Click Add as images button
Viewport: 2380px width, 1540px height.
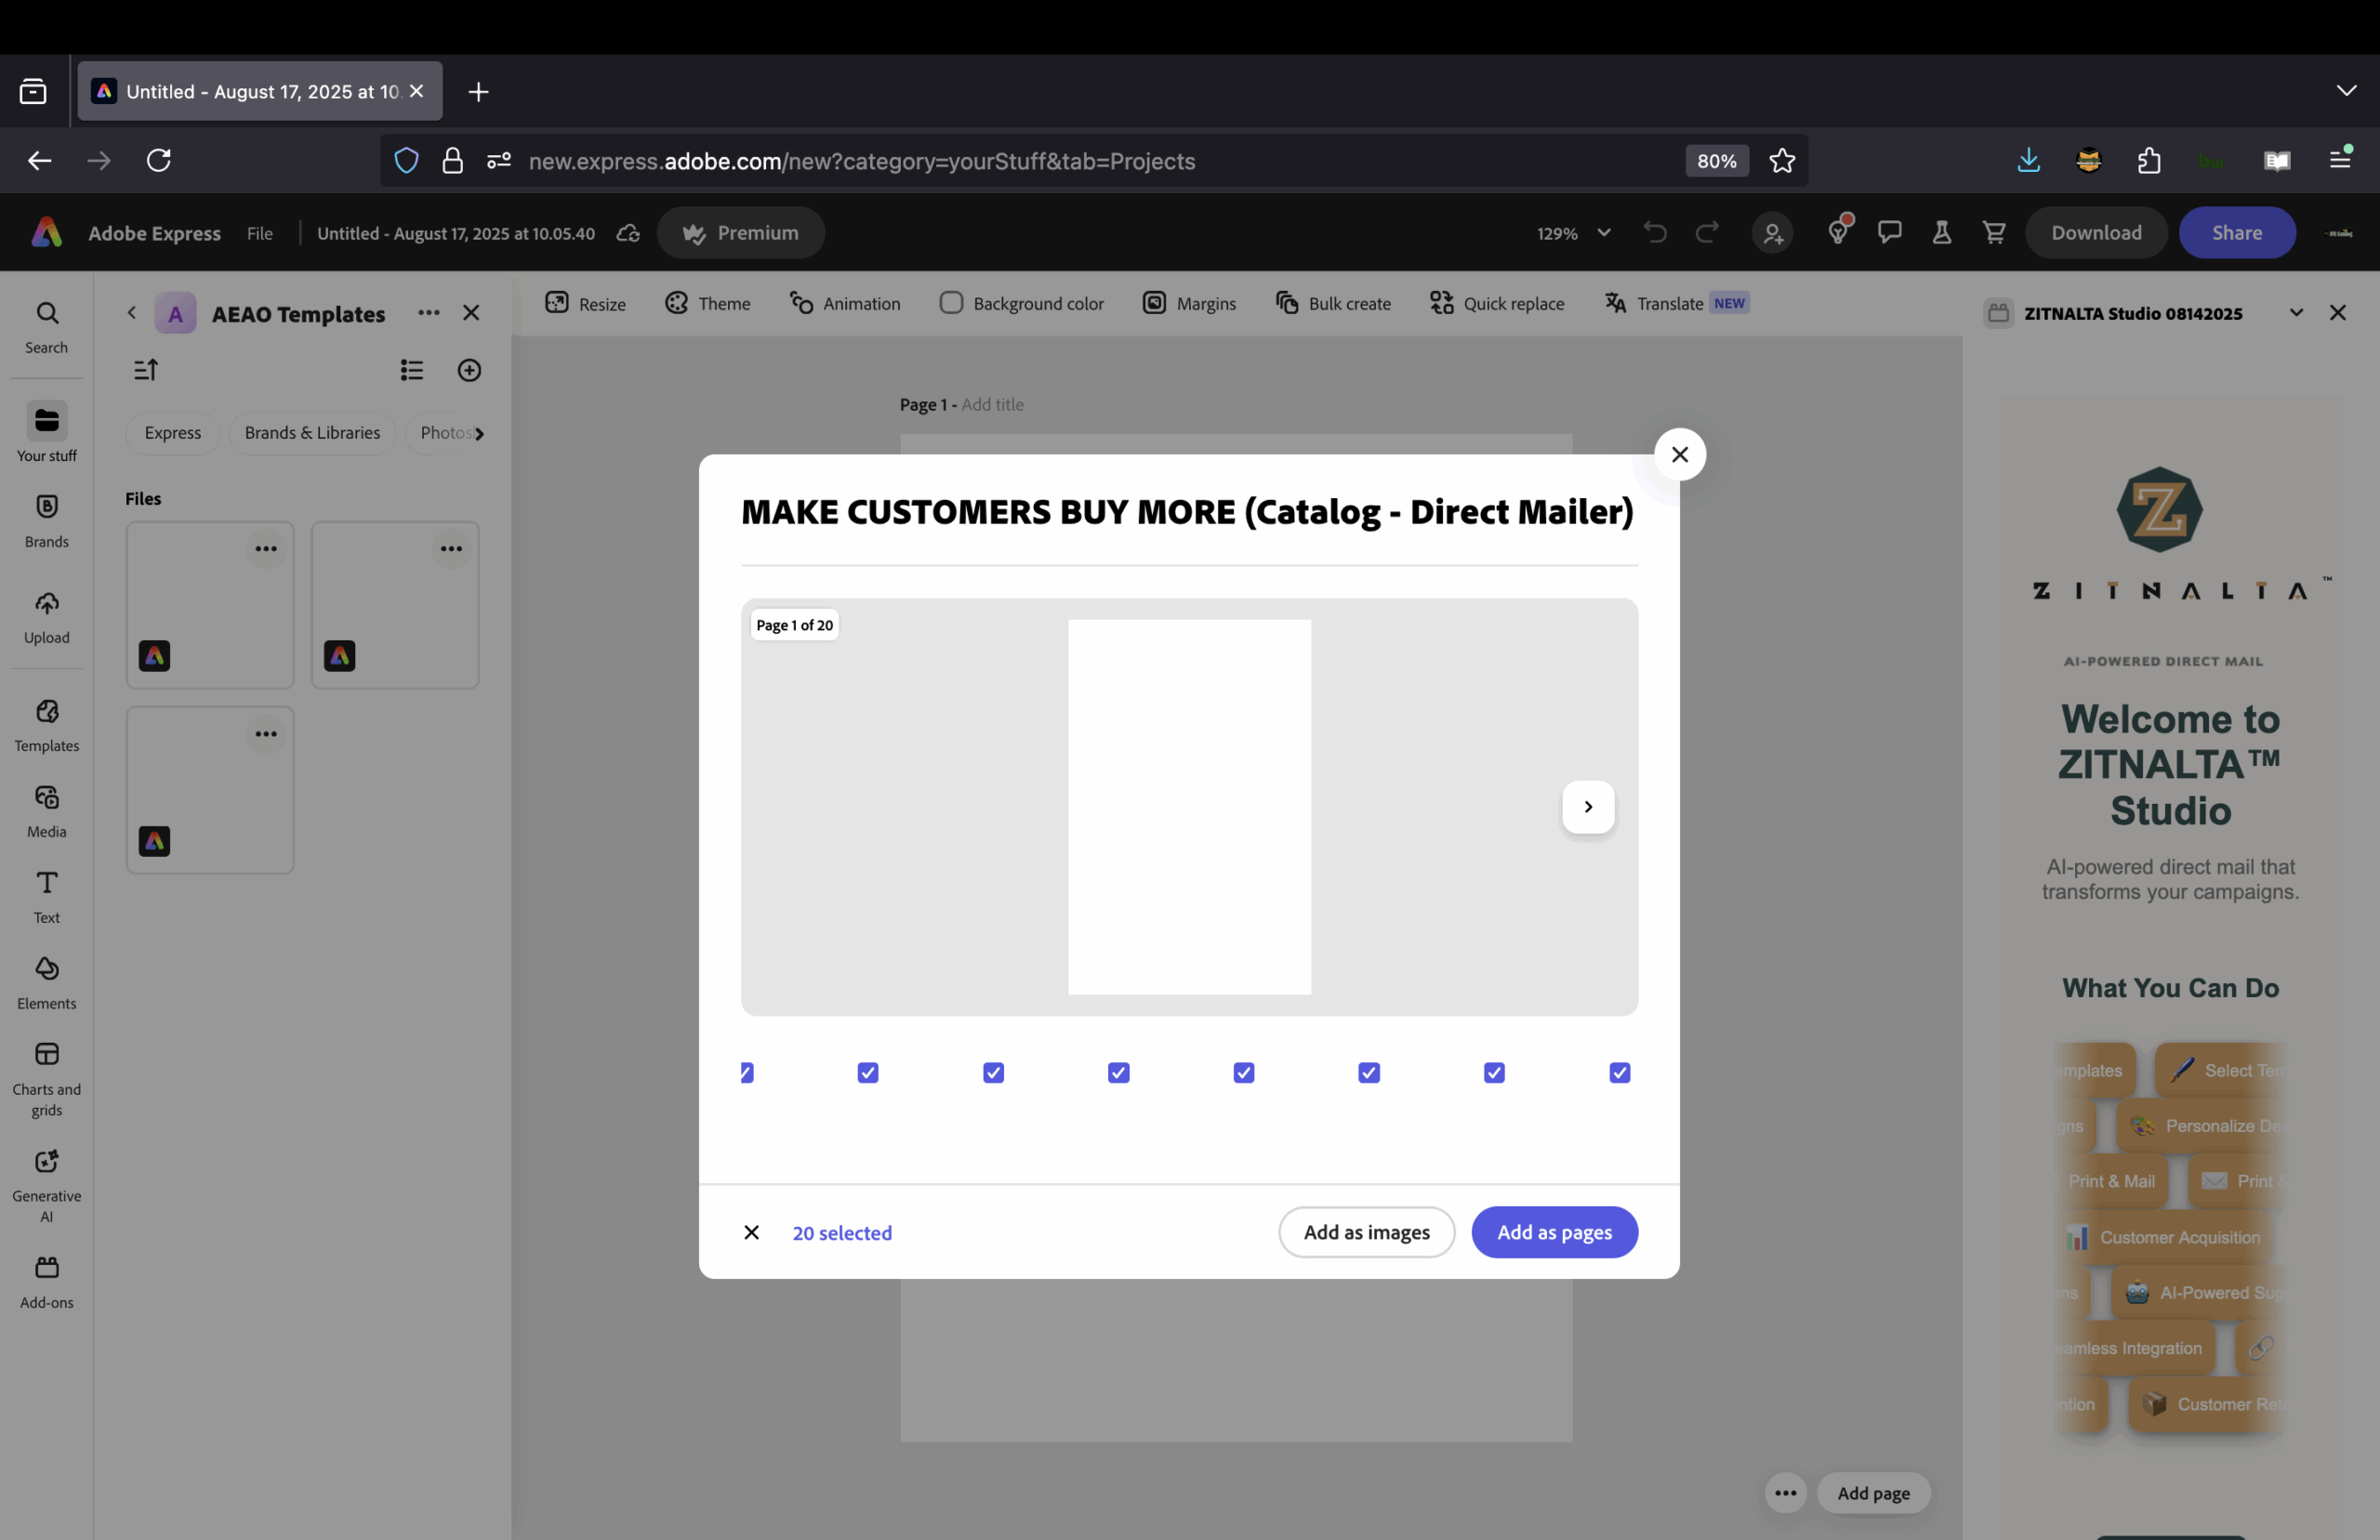coord(1366,1232)
